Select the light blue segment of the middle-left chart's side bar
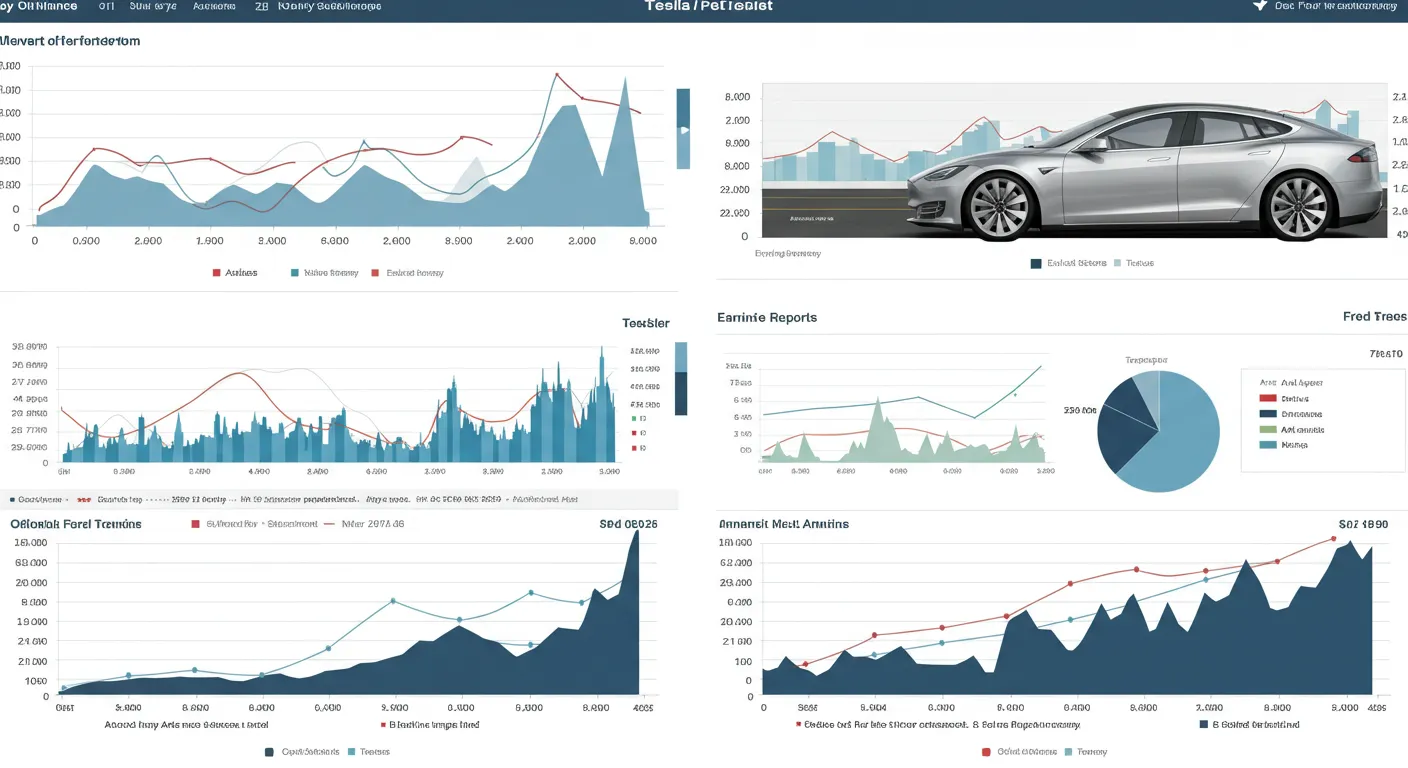The height and width of the screenshot is (768, 1408). click(682, 357)
